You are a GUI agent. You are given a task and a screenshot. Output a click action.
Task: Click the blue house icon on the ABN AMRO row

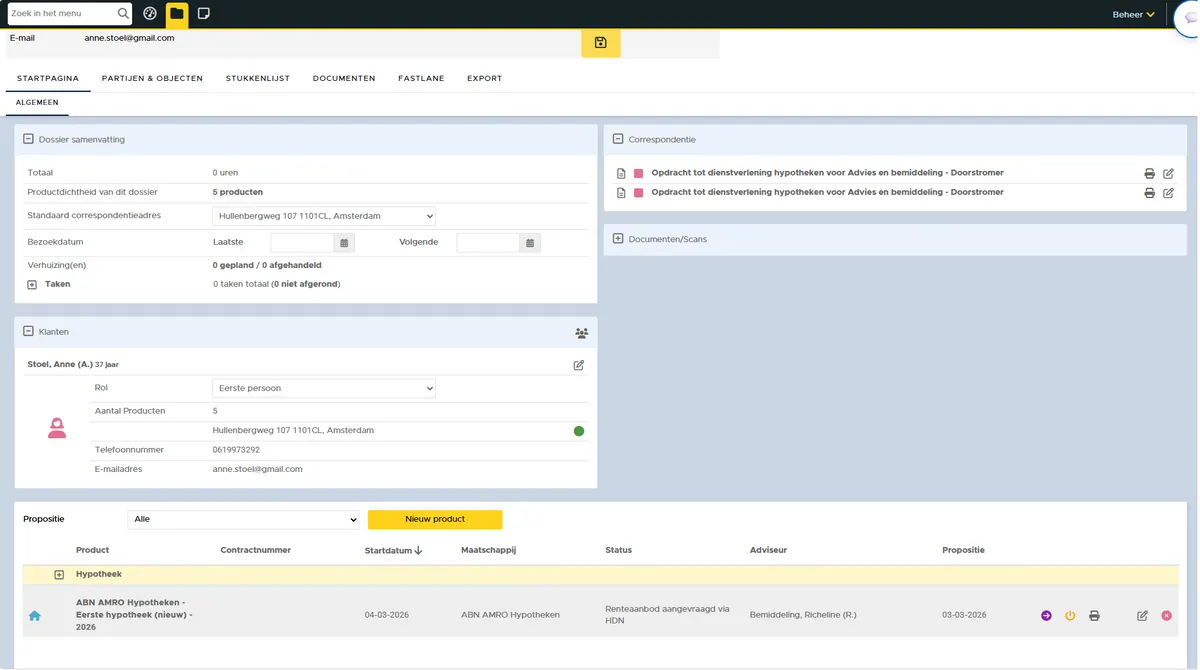point(35,615)
